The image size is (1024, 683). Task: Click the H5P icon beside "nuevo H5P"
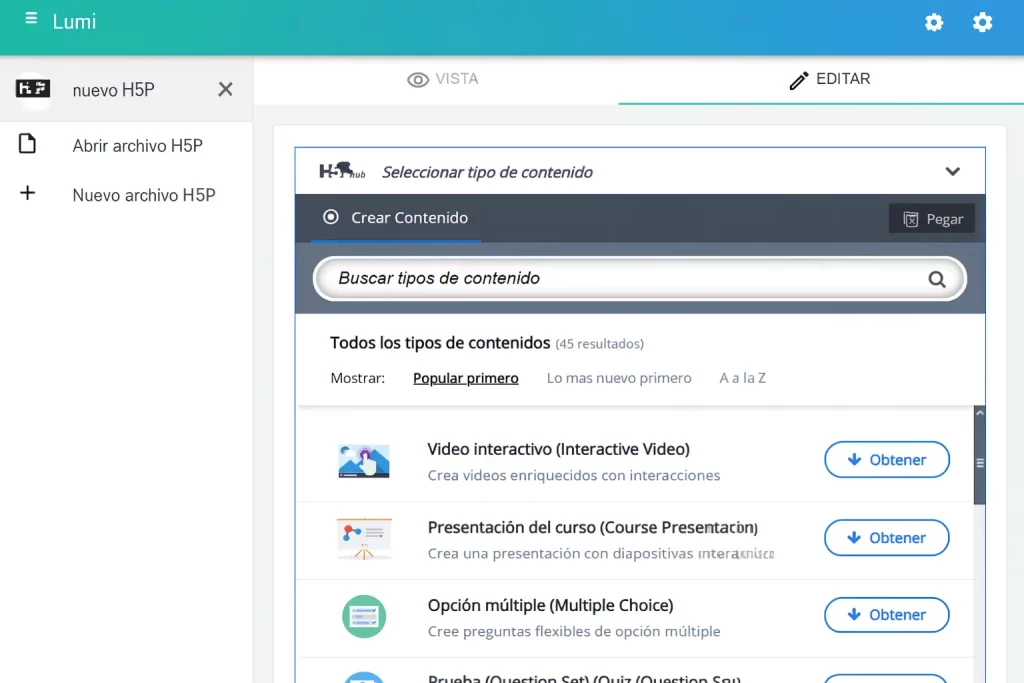pos(32,89)
